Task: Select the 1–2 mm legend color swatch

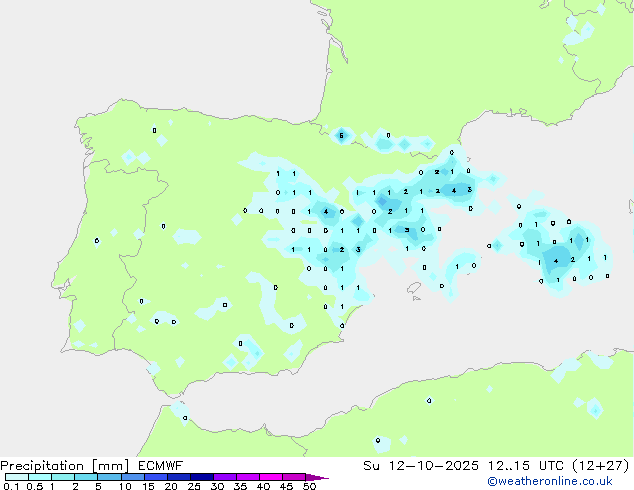Action: (x=63, y=477)
